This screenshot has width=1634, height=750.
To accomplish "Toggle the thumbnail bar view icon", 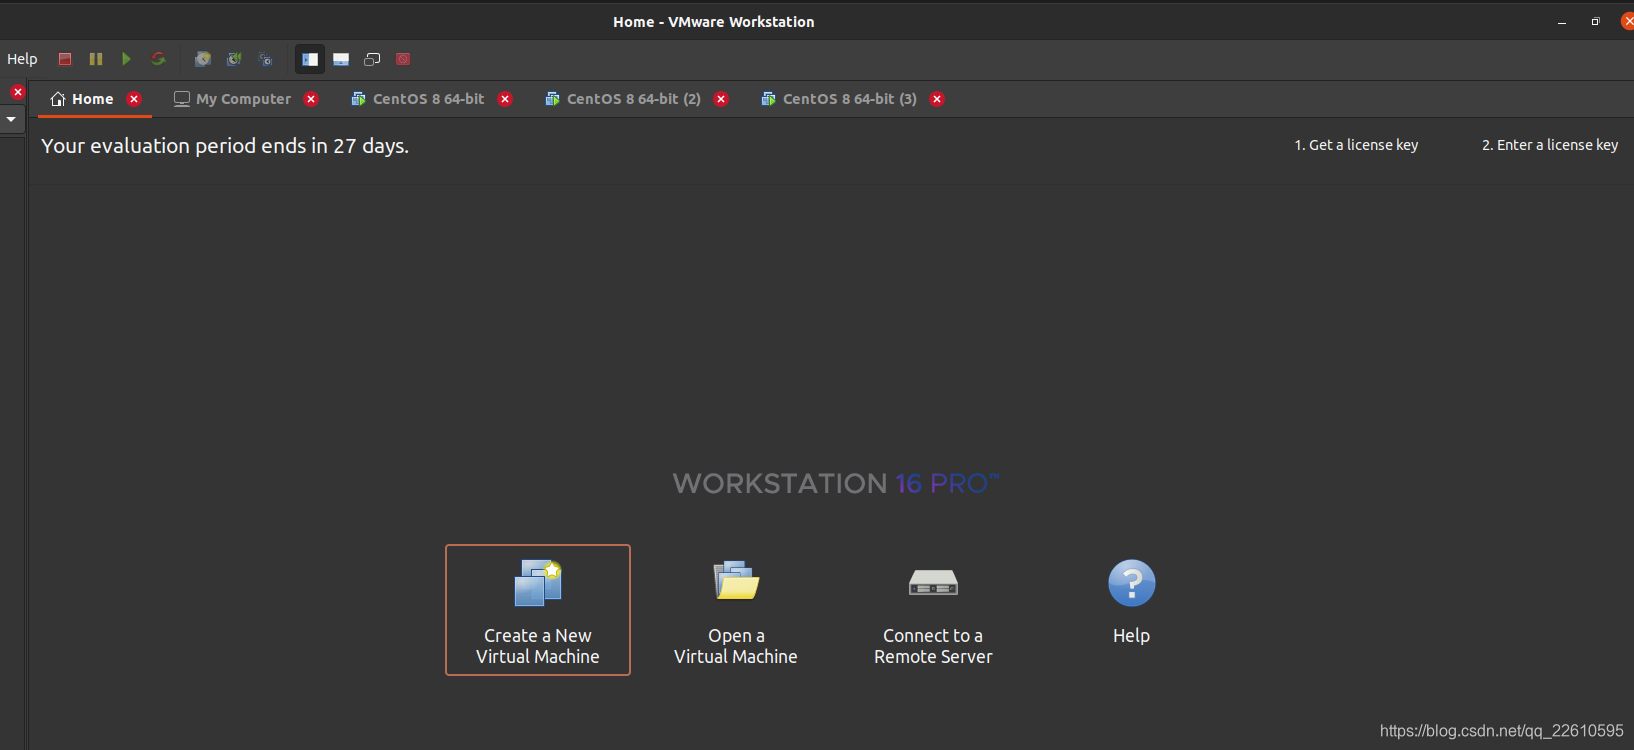I will click(341, 59).
